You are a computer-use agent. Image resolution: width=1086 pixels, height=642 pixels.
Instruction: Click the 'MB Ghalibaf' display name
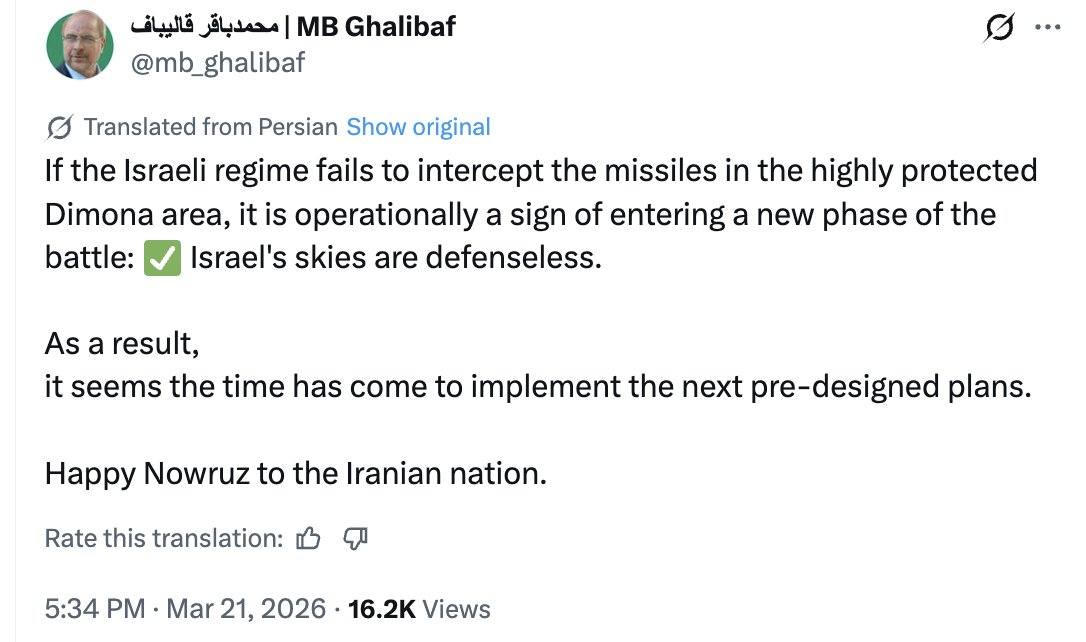(x=376, y=26)
